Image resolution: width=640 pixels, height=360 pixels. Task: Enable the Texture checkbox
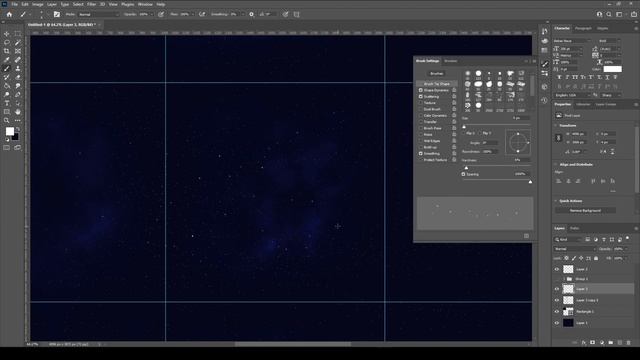pos(421,103)
